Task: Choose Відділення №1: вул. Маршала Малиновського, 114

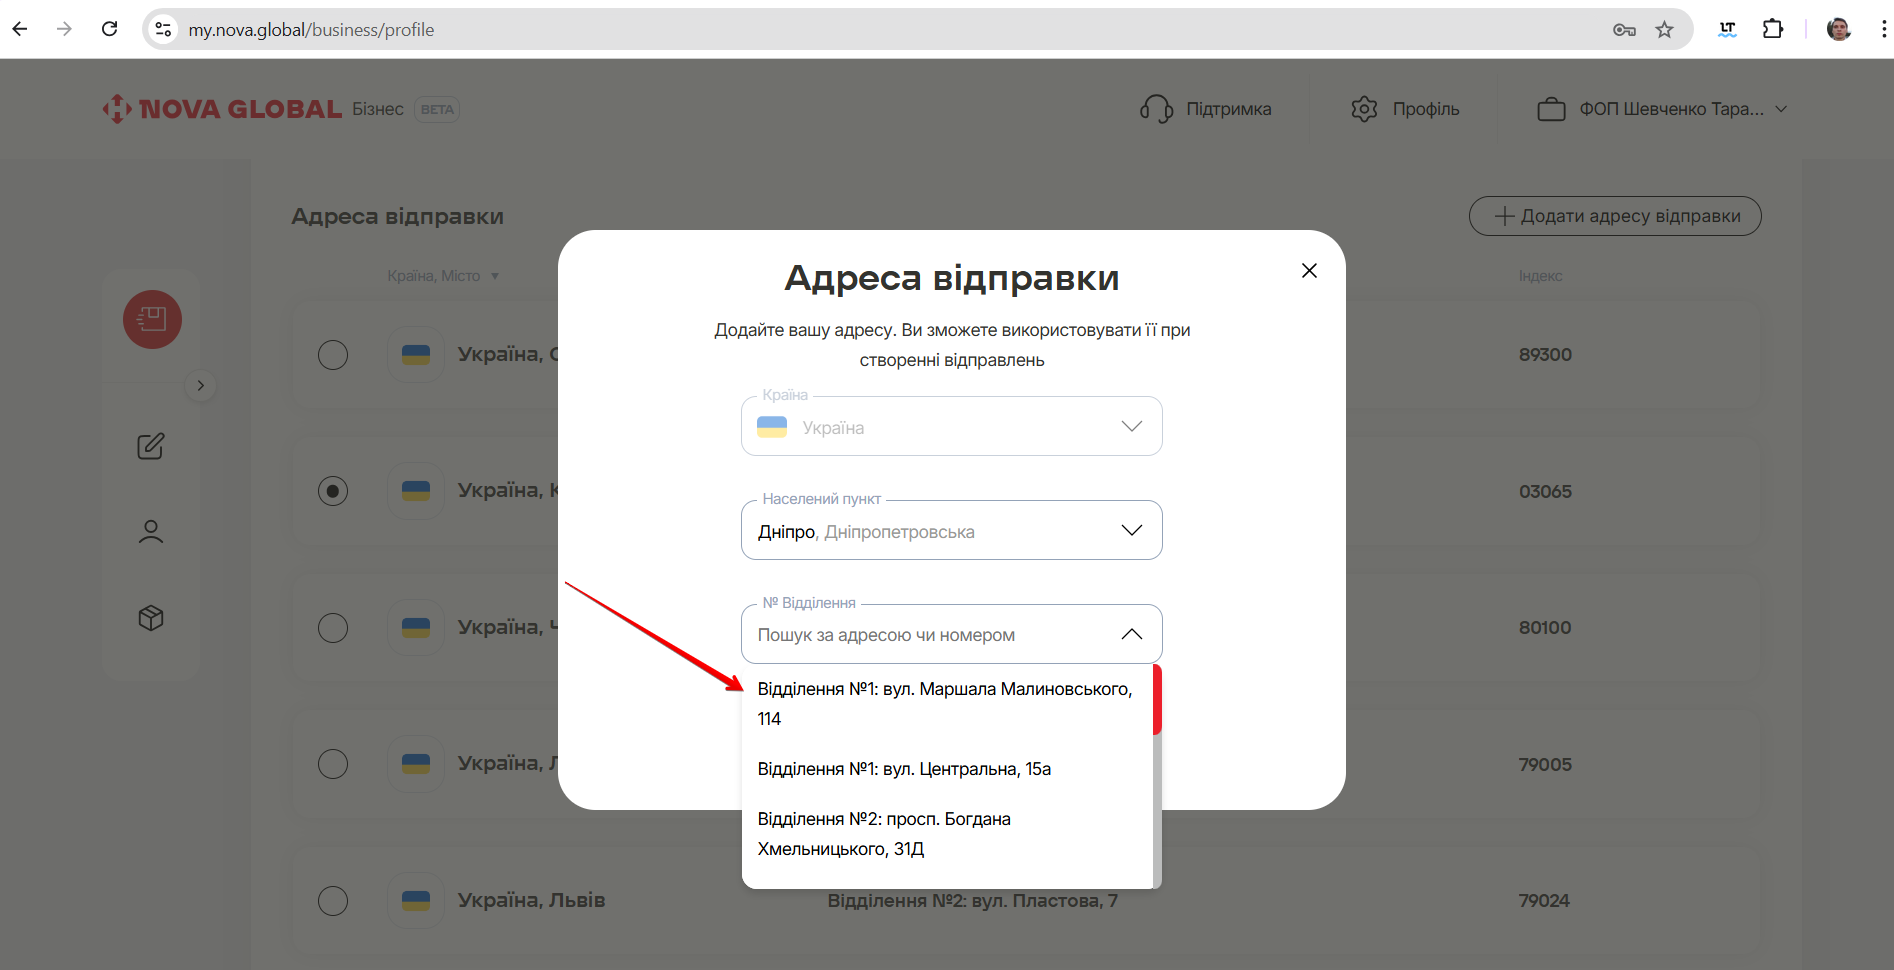Action: (944, 703)
